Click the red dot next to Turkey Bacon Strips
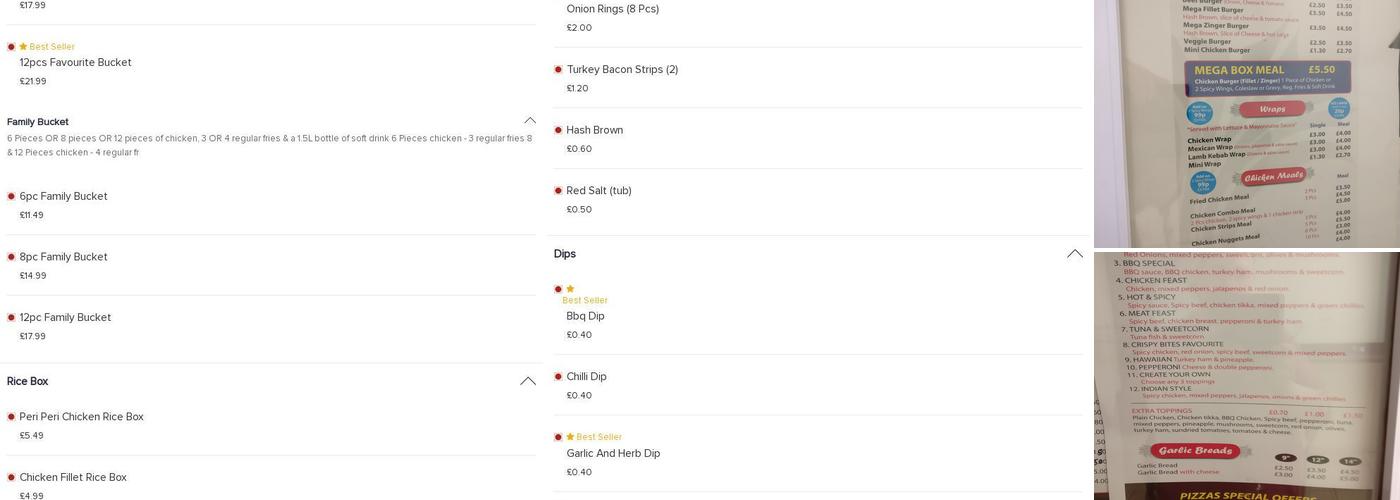The height and width of the screenshot is (500, 1400). [558, 70]
